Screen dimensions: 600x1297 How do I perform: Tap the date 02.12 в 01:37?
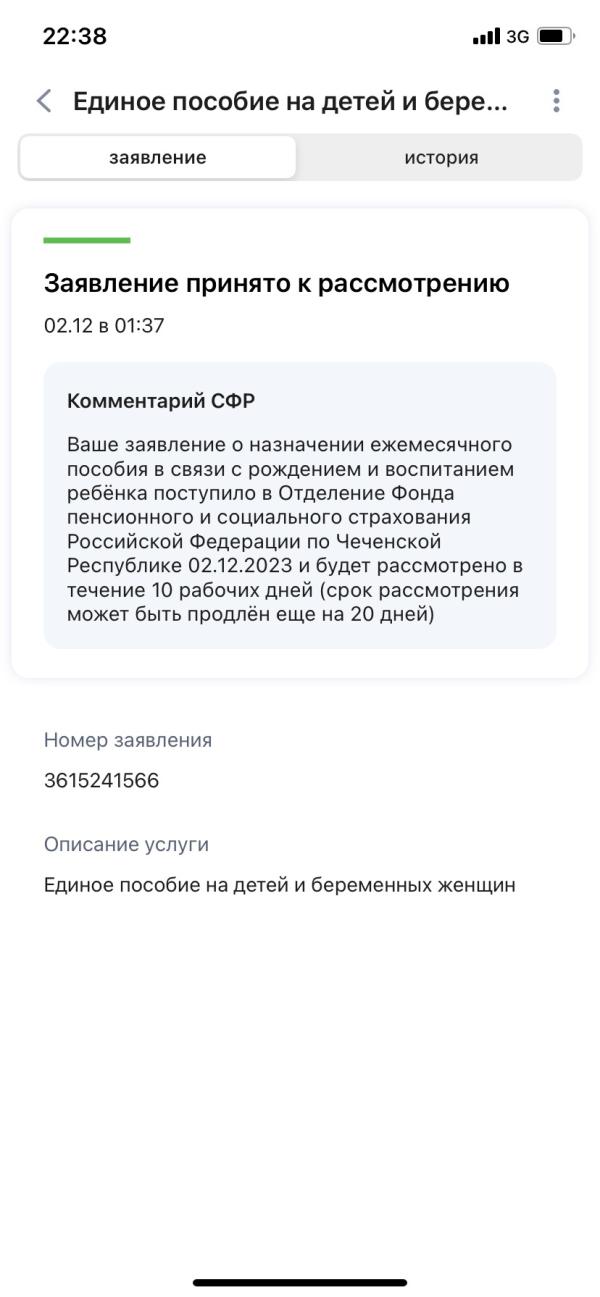(104, 327)
